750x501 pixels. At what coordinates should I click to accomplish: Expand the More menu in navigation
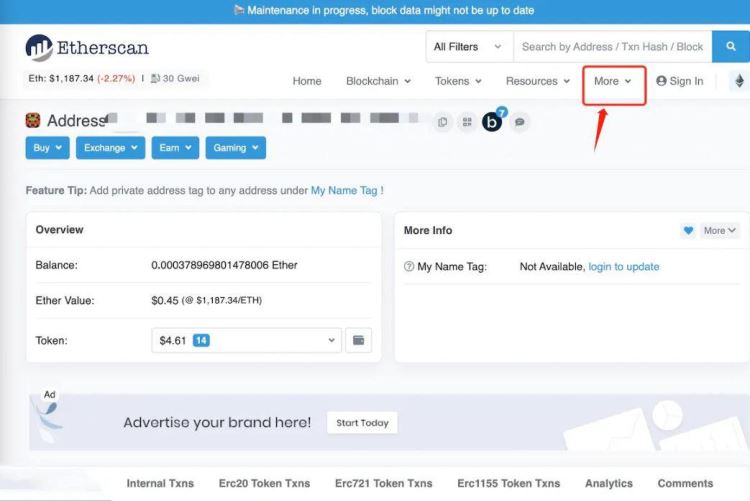[613, 81]
